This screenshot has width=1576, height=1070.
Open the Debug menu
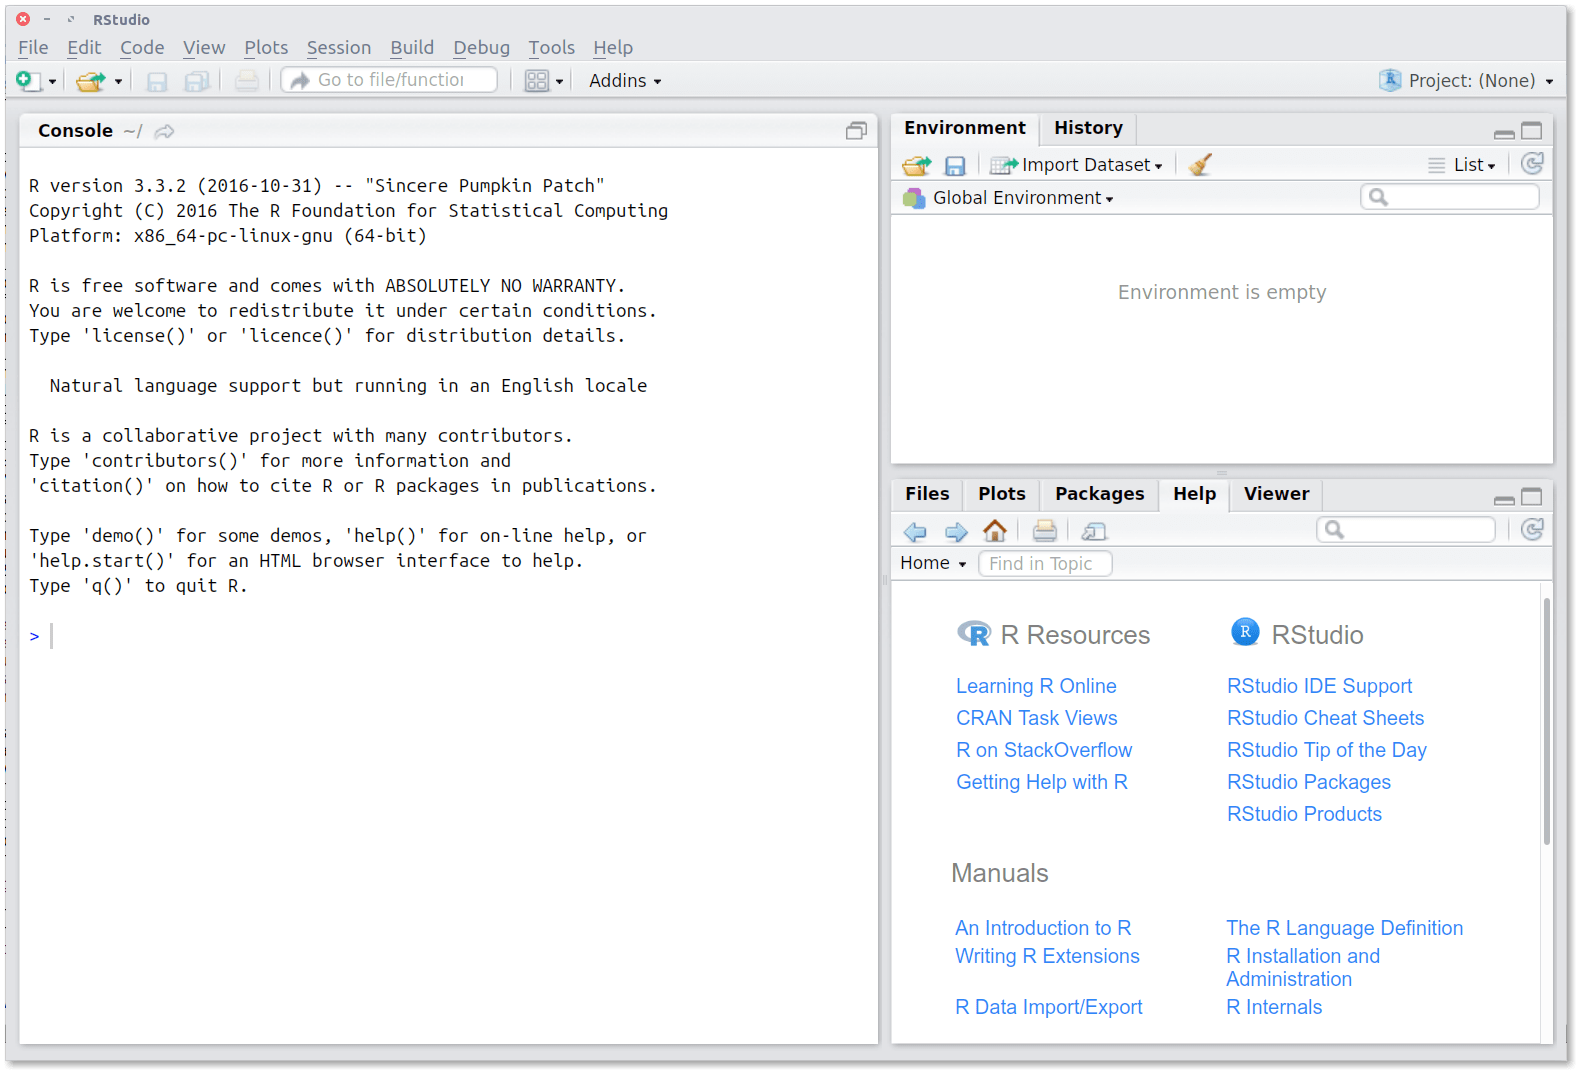pyautogui.click(x=481, y=47)
